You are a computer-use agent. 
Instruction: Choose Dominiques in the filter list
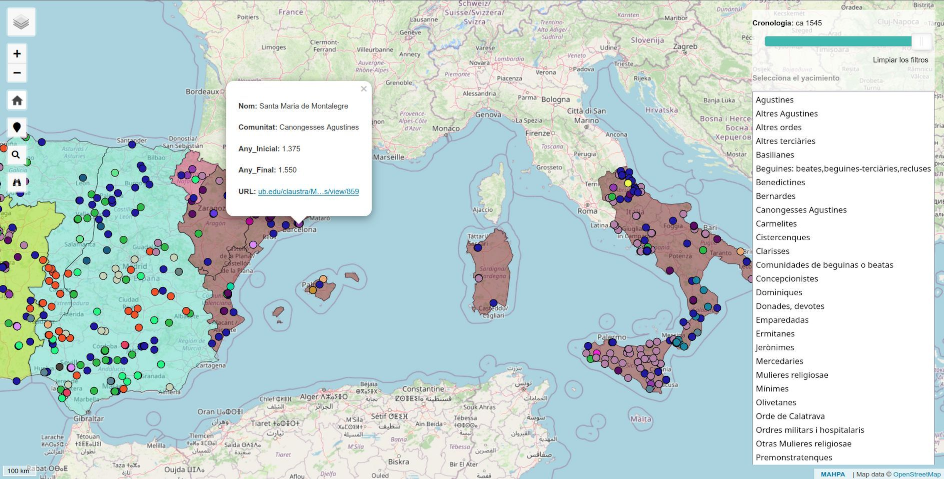[780, 292]
